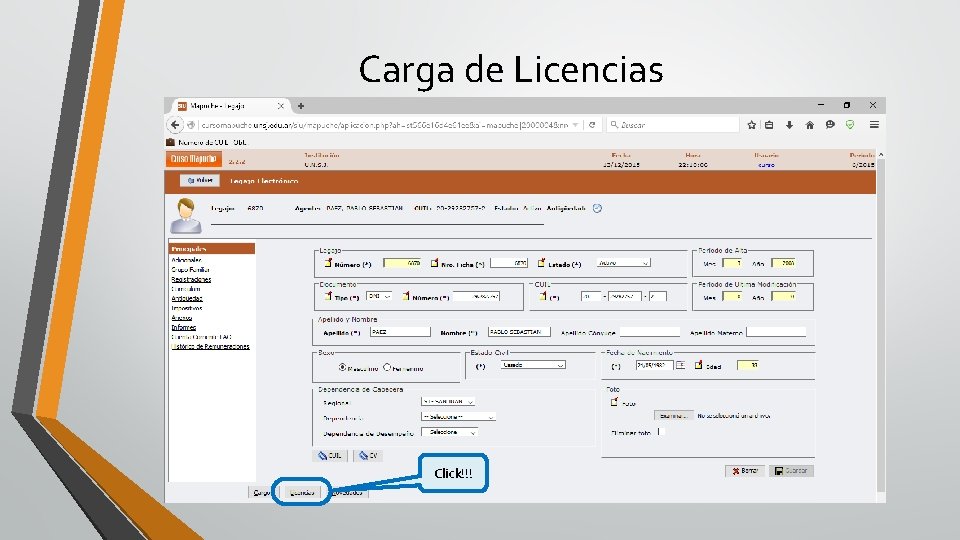
Task: Click the green shield extension icon
Action: [850, 125]
